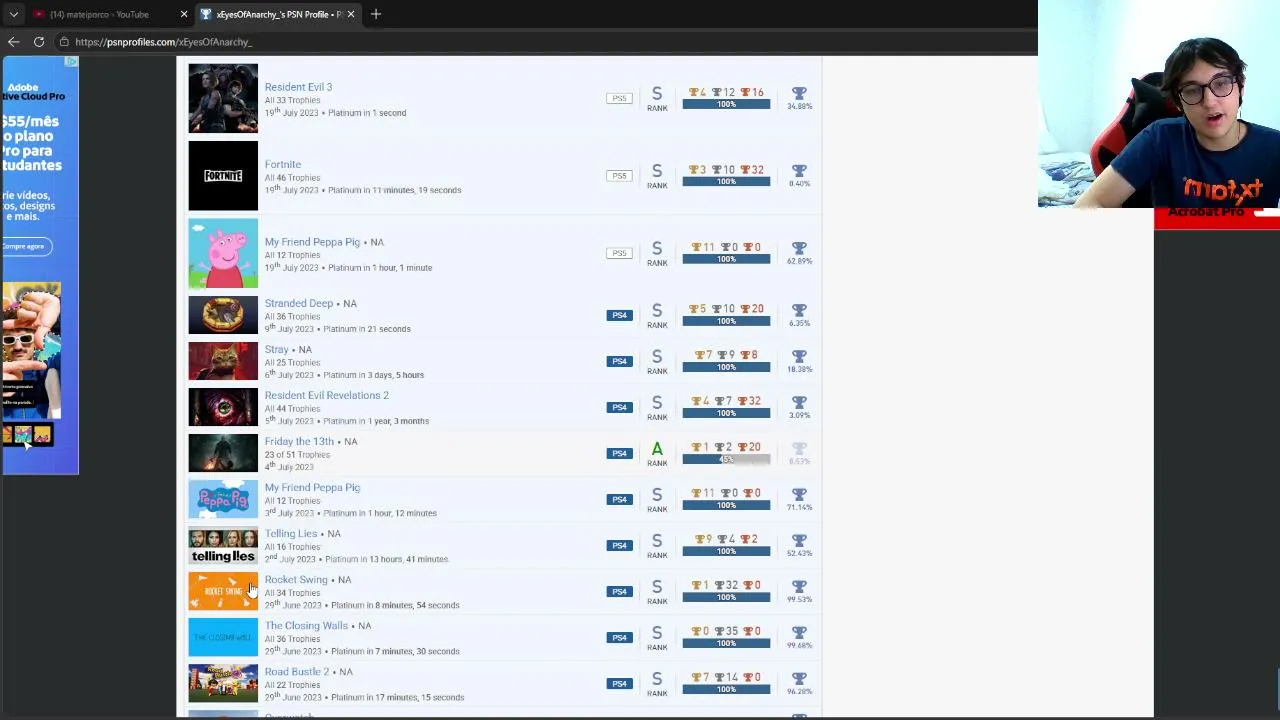Click the platinum trophy icon for Rocket Swing

pos(799,586)
